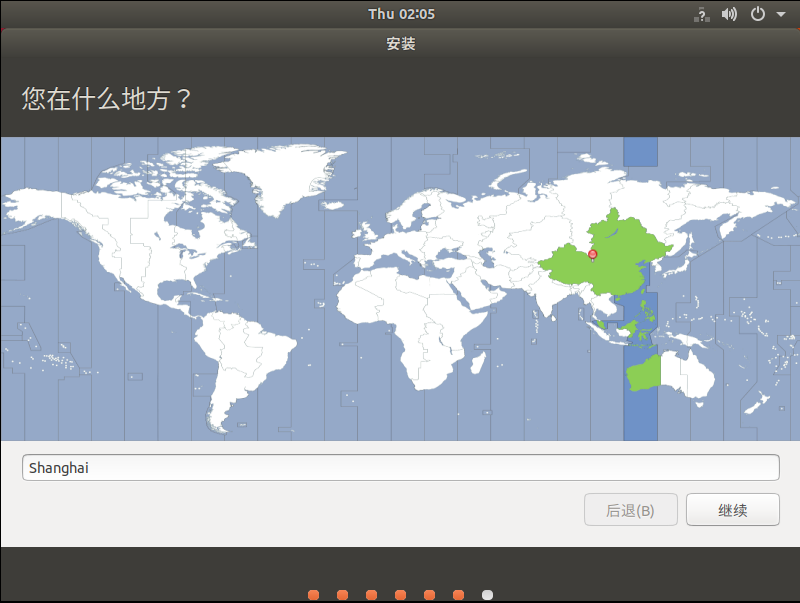Viewport: 800px width, 603px height.
Task: Open the Thu 02:05 clock menu
Action: 402,14
